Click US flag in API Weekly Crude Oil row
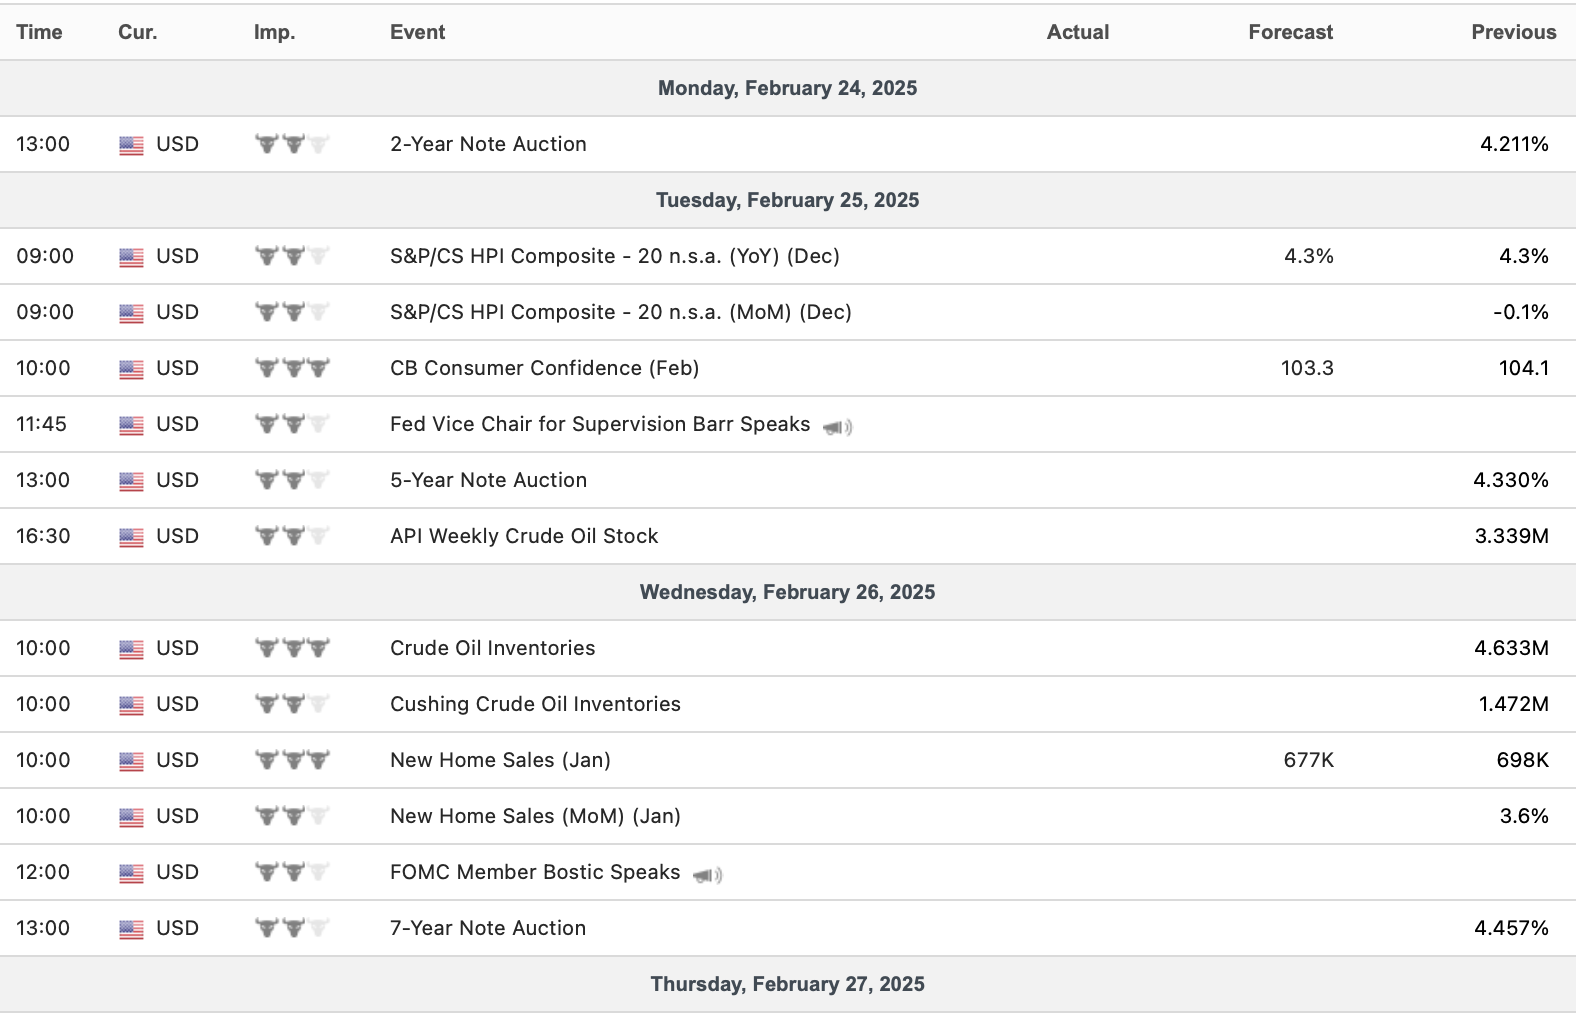 point(131,537)
